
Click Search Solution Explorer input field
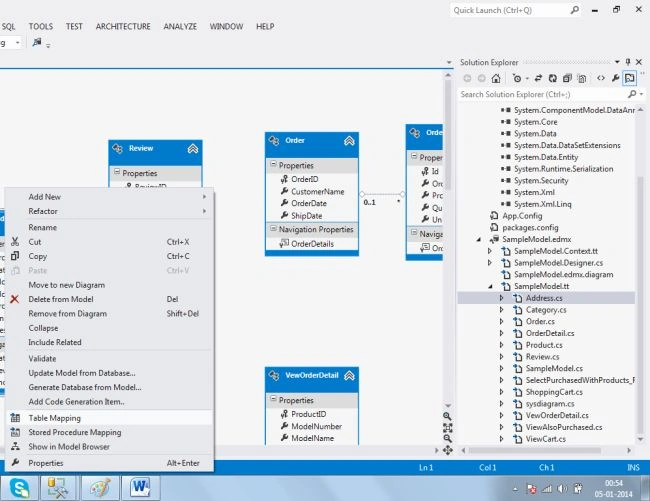point(543,94)
